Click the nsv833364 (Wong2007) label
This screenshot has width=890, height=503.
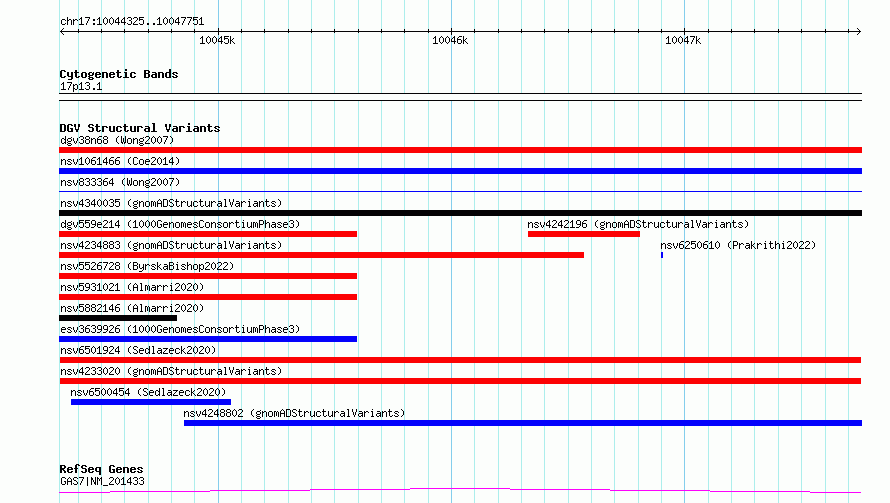(120, 182)
